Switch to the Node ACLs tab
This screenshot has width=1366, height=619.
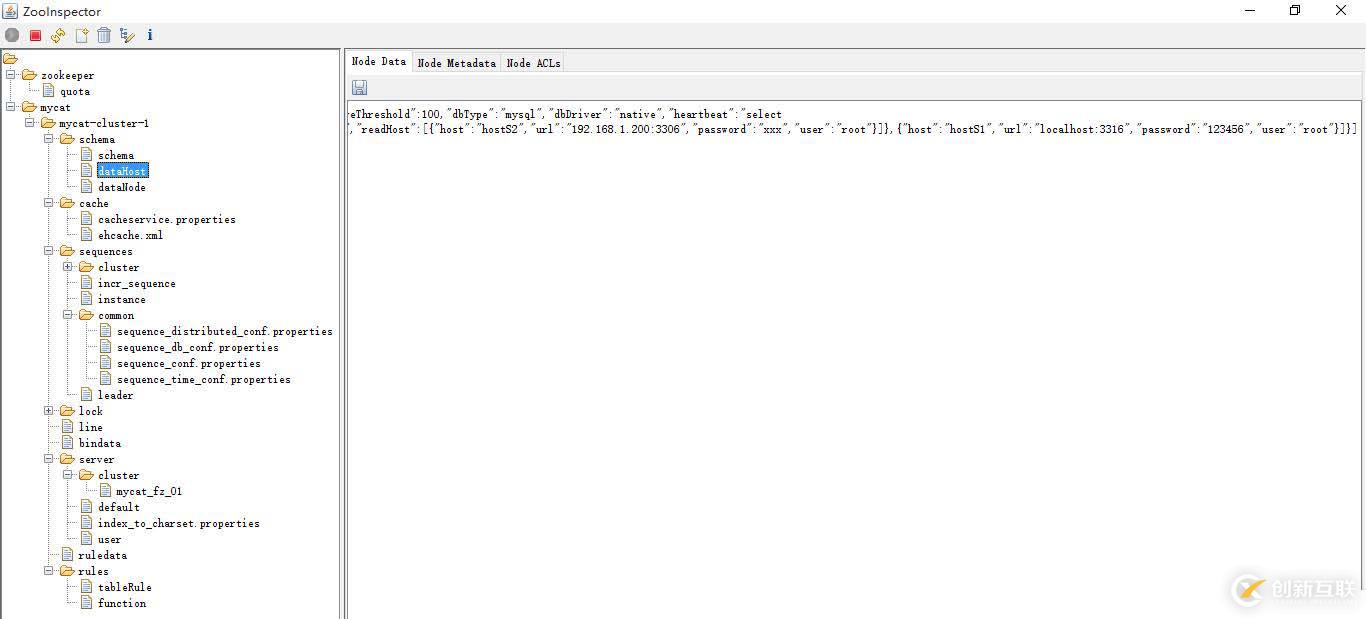[533, 63]
